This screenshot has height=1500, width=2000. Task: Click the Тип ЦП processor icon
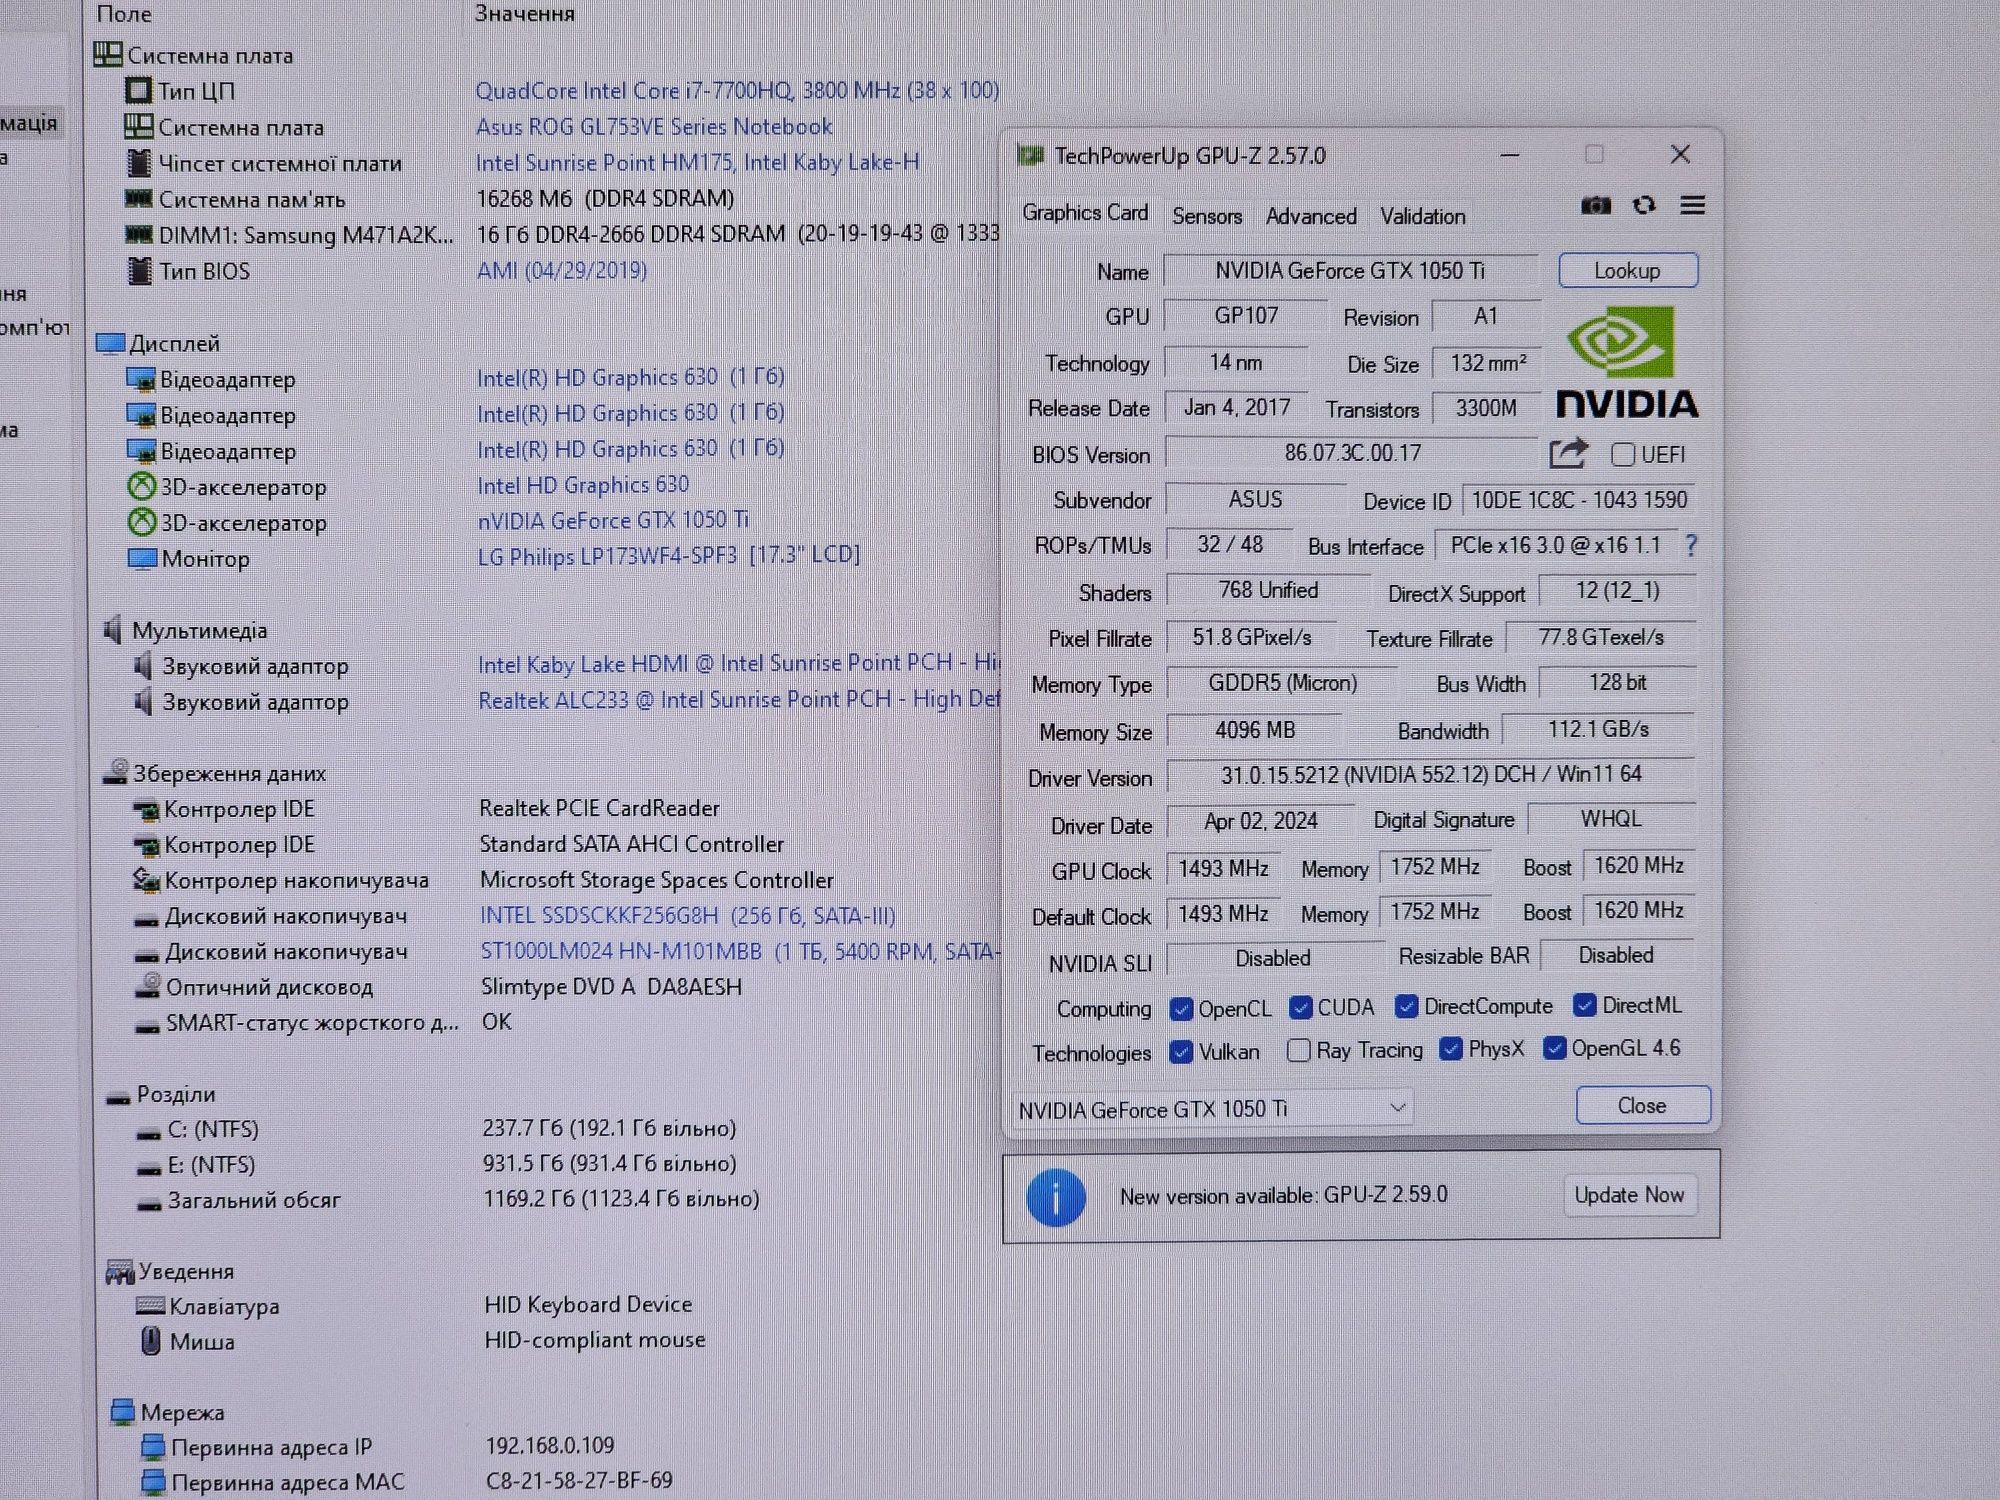[138, 91]
